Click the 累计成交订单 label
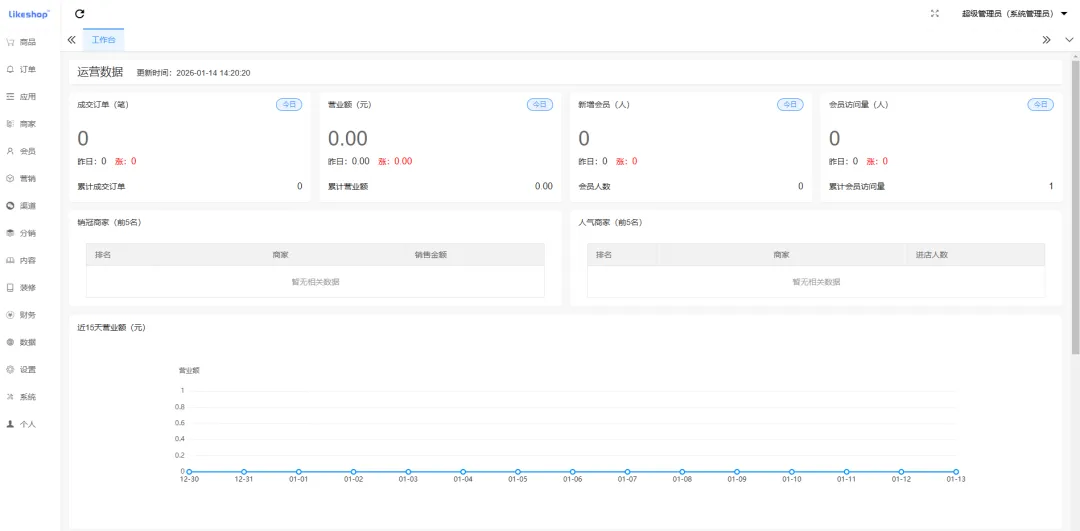 point(101,186)
